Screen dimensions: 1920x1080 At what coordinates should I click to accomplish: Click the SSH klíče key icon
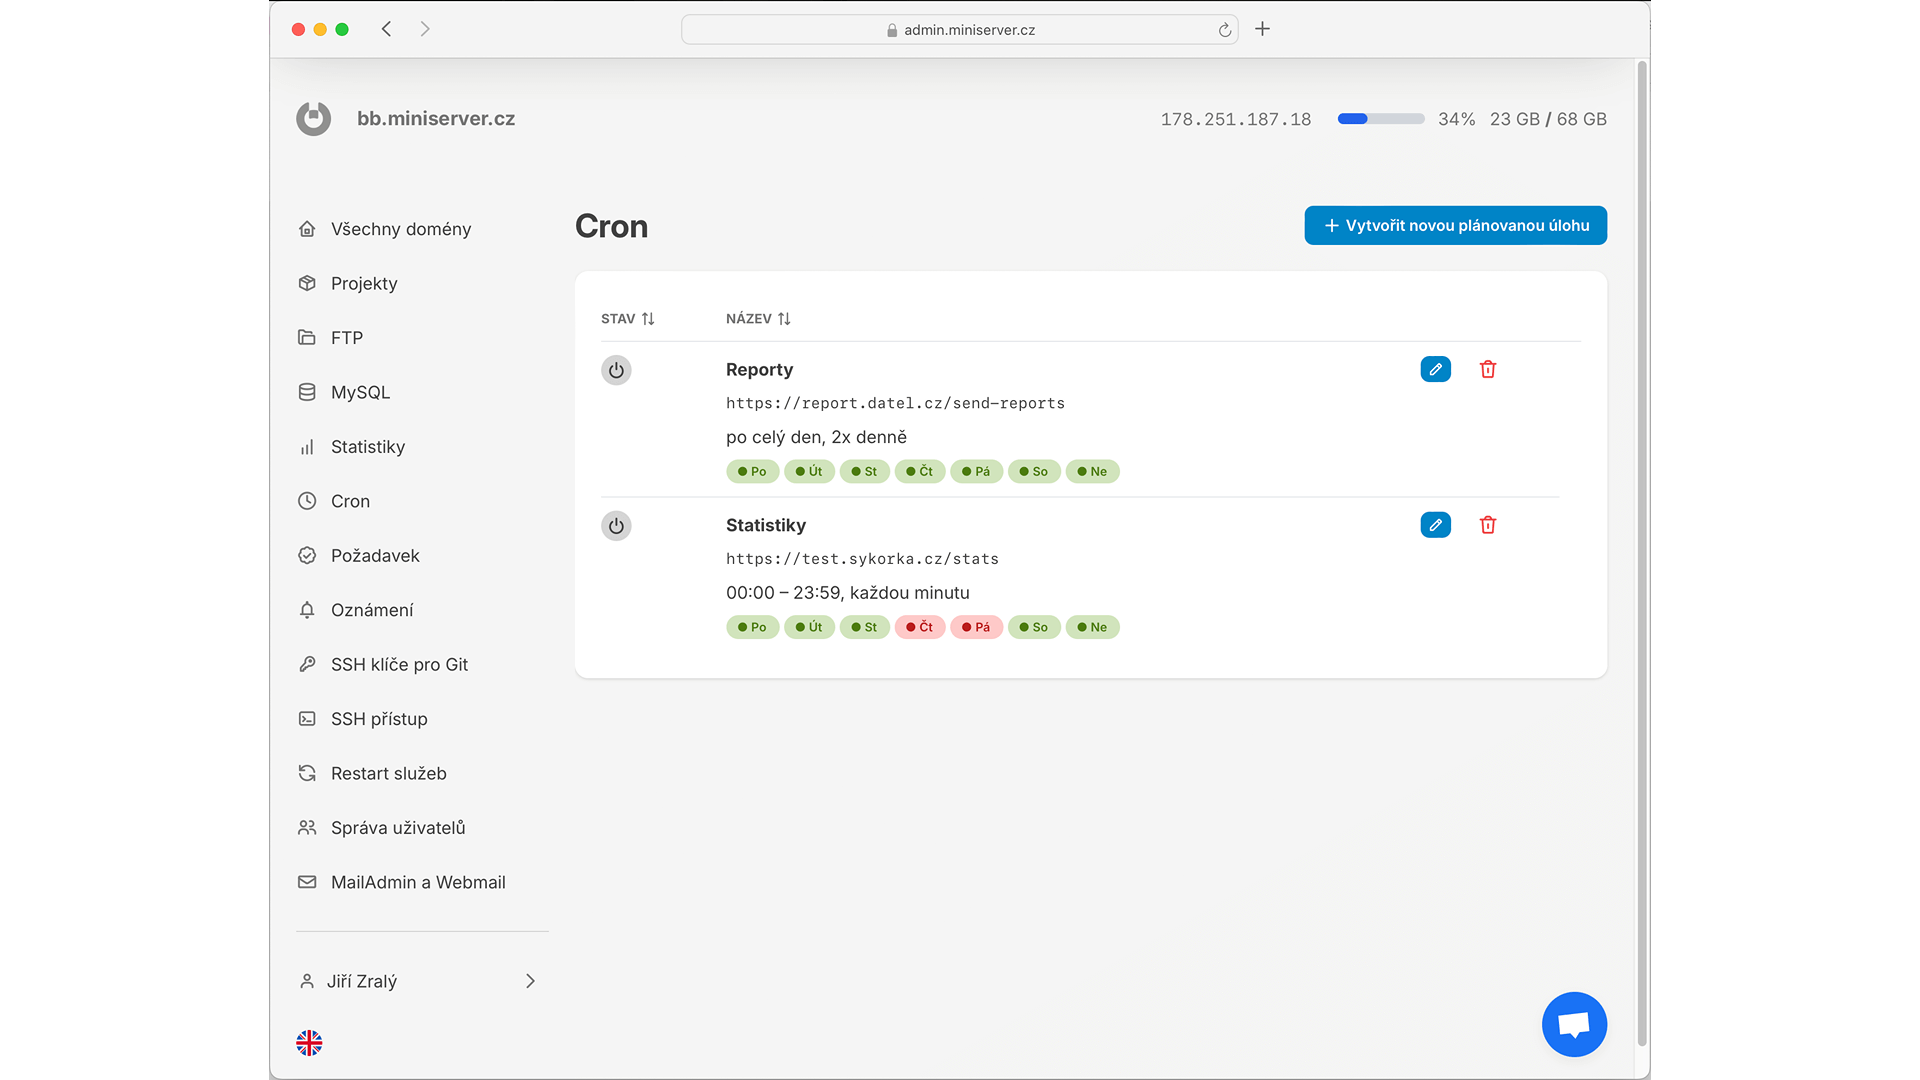pos(307,664)
